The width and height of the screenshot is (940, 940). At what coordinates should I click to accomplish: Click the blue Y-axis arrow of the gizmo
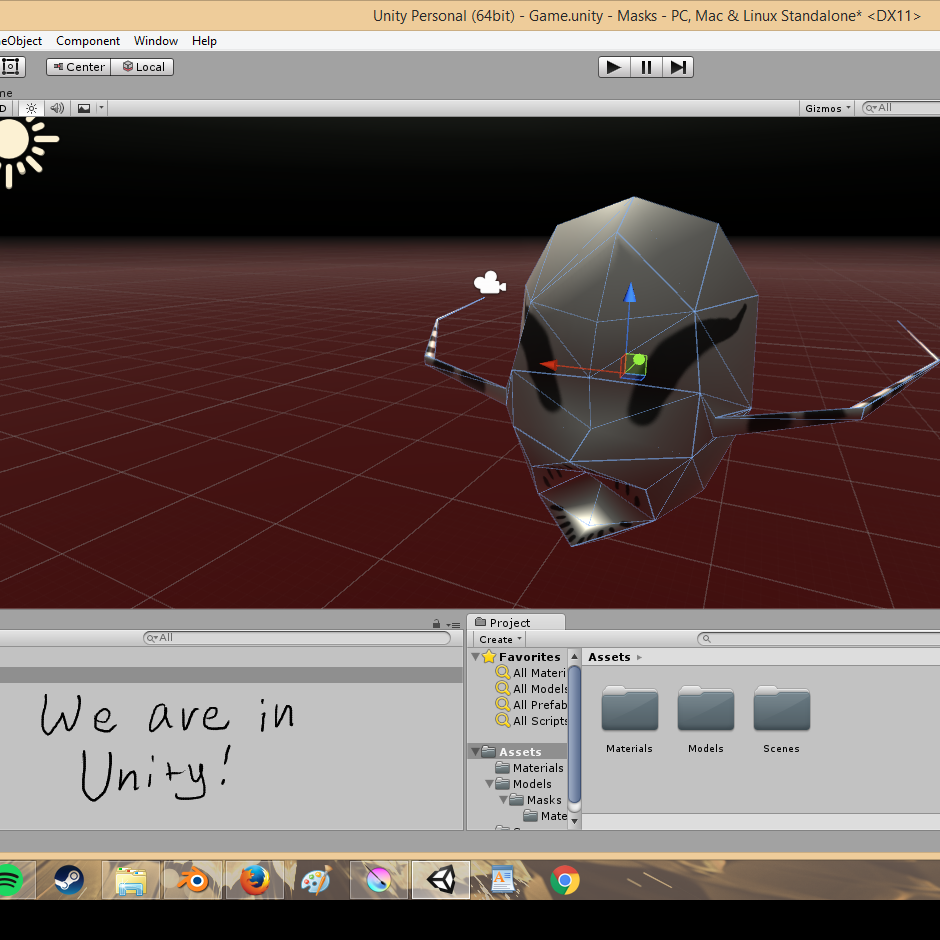pos(630,293)
